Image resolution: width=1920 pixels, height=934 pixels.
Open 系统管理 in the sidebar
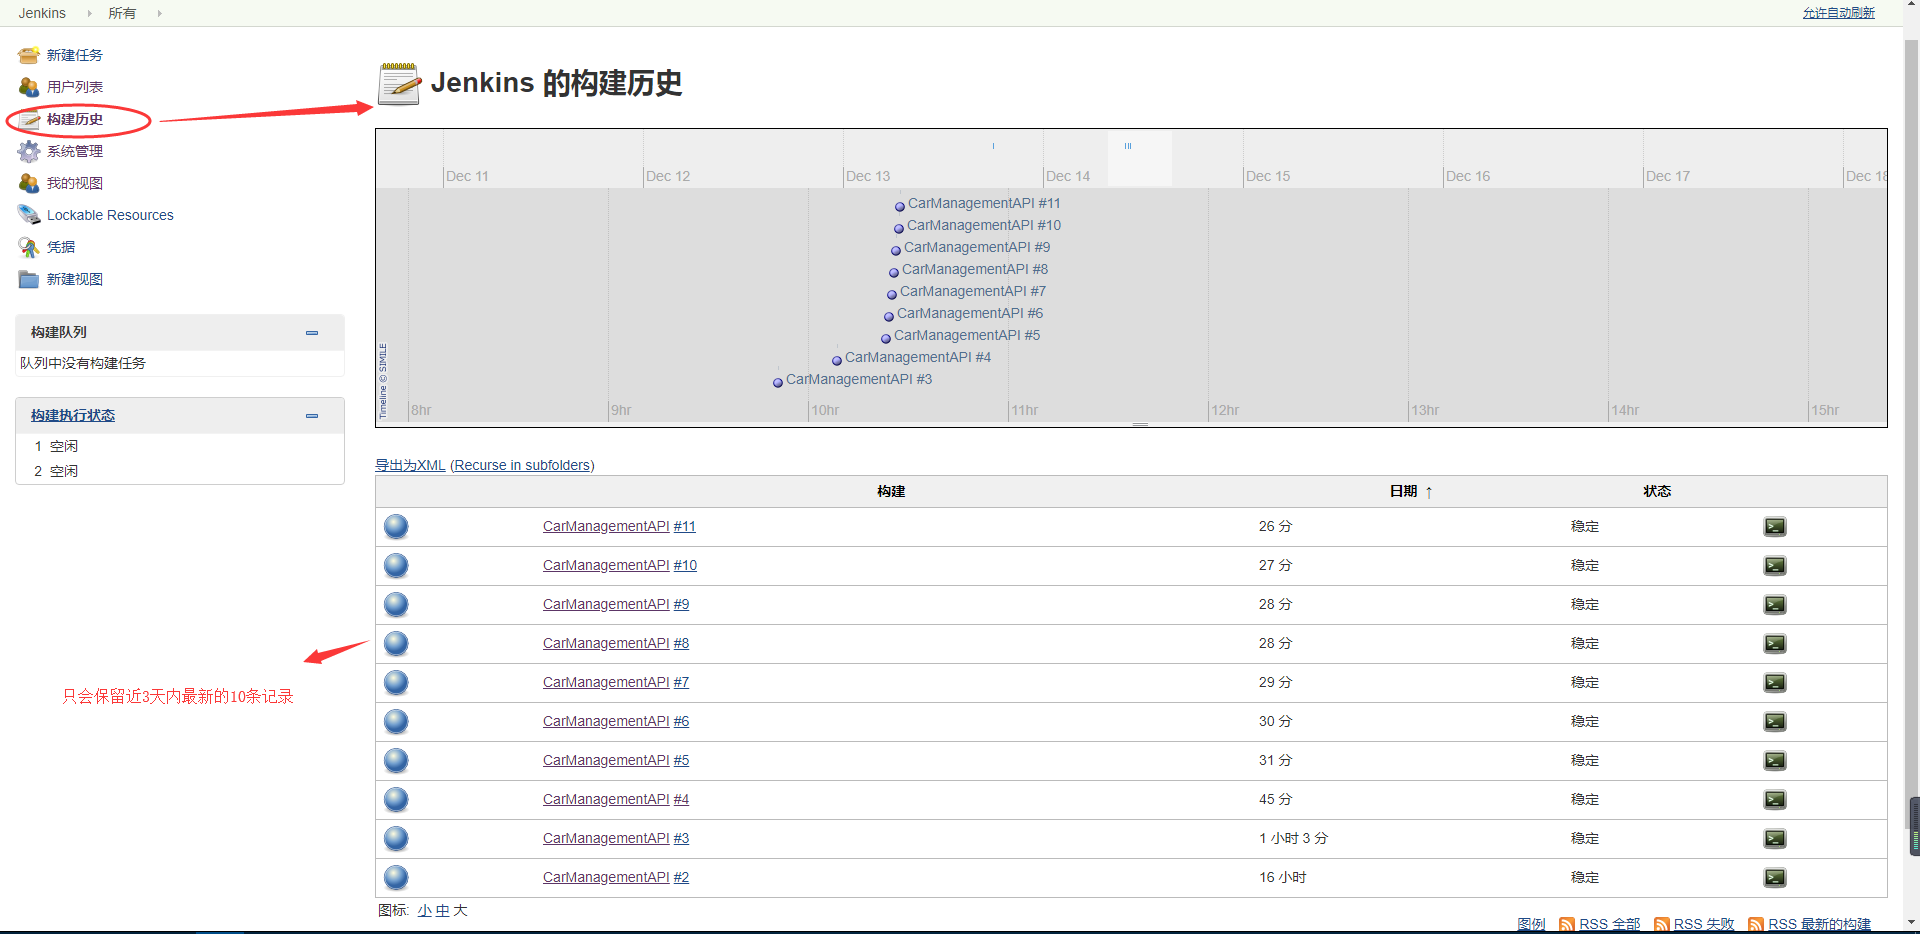click(x=75, y=151)
